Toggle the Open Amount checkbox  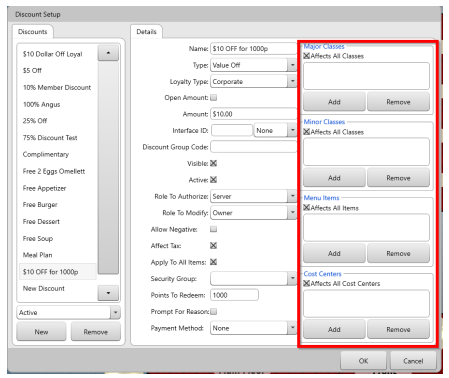click(x=214, y=98)
